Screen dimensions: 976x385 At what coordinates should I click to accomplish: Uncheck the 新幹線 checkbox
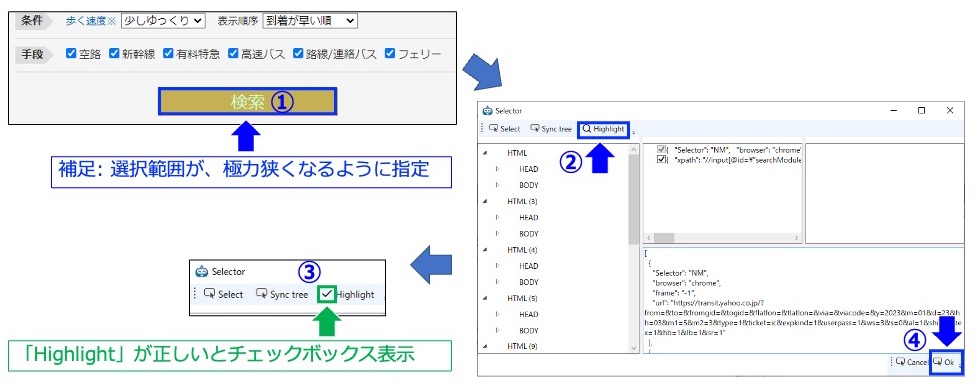point(114,53)
